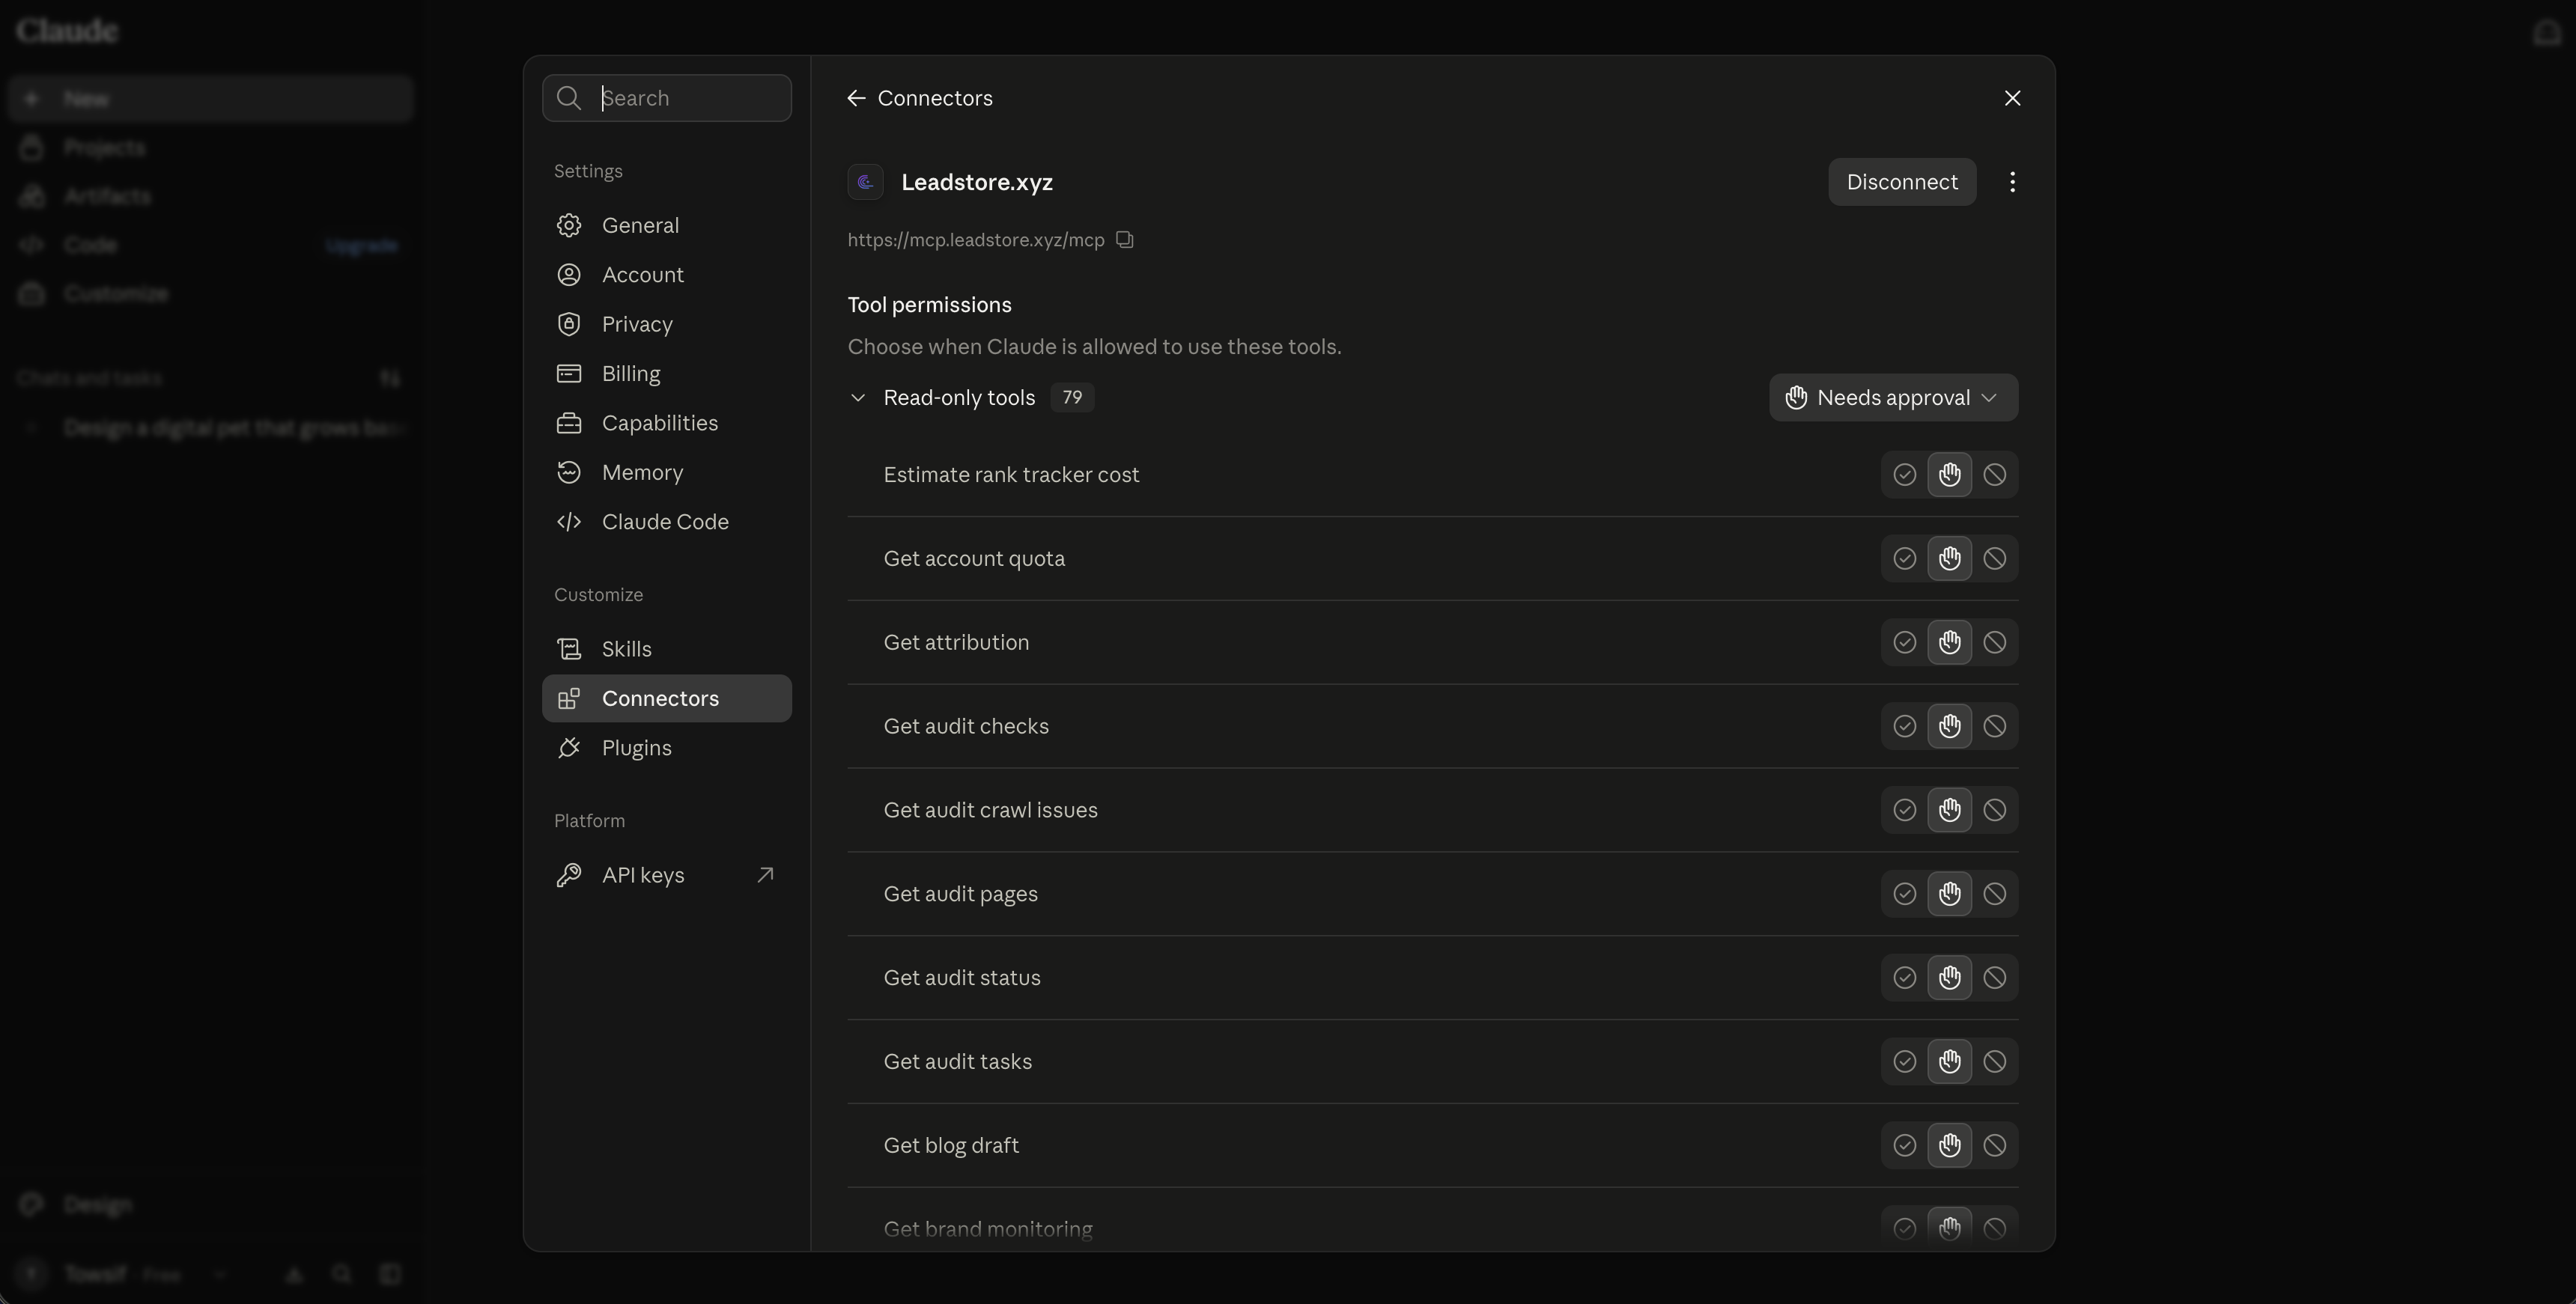
Task: Set Get audit pages to needs approval
Action: (1949, 894)
